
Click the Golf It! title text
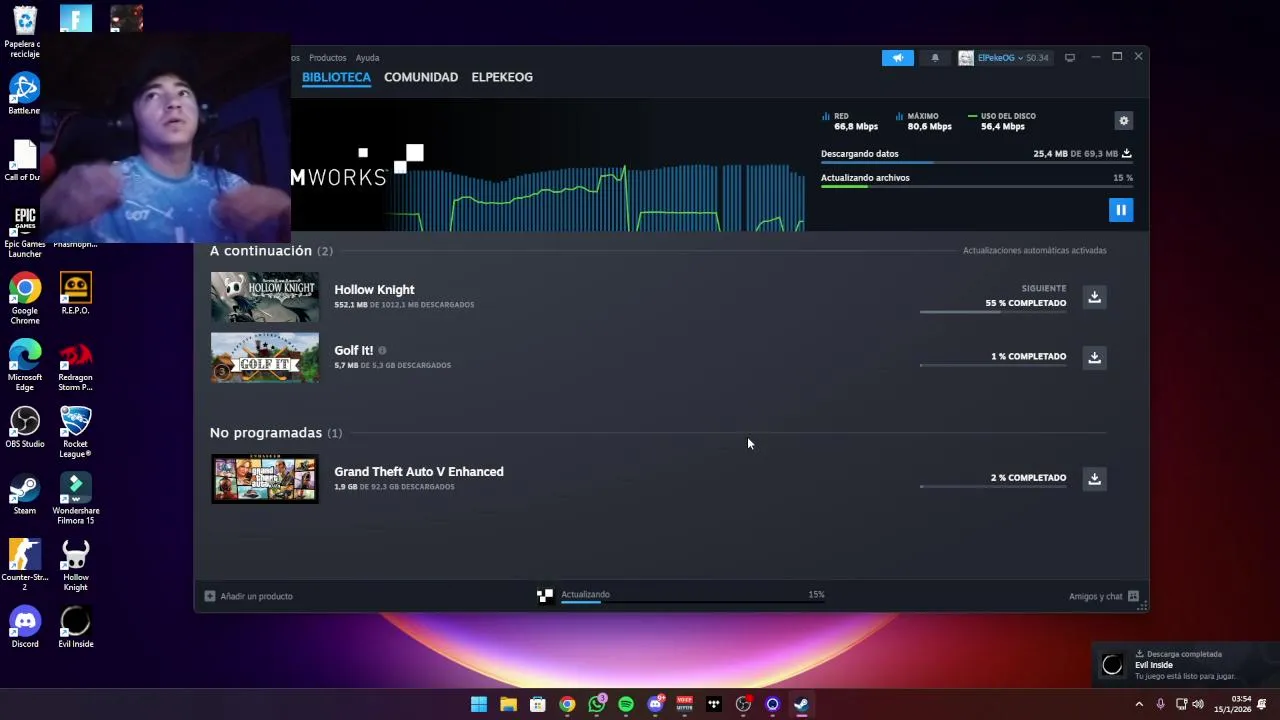pyautogui.click(x=353, y=351)
